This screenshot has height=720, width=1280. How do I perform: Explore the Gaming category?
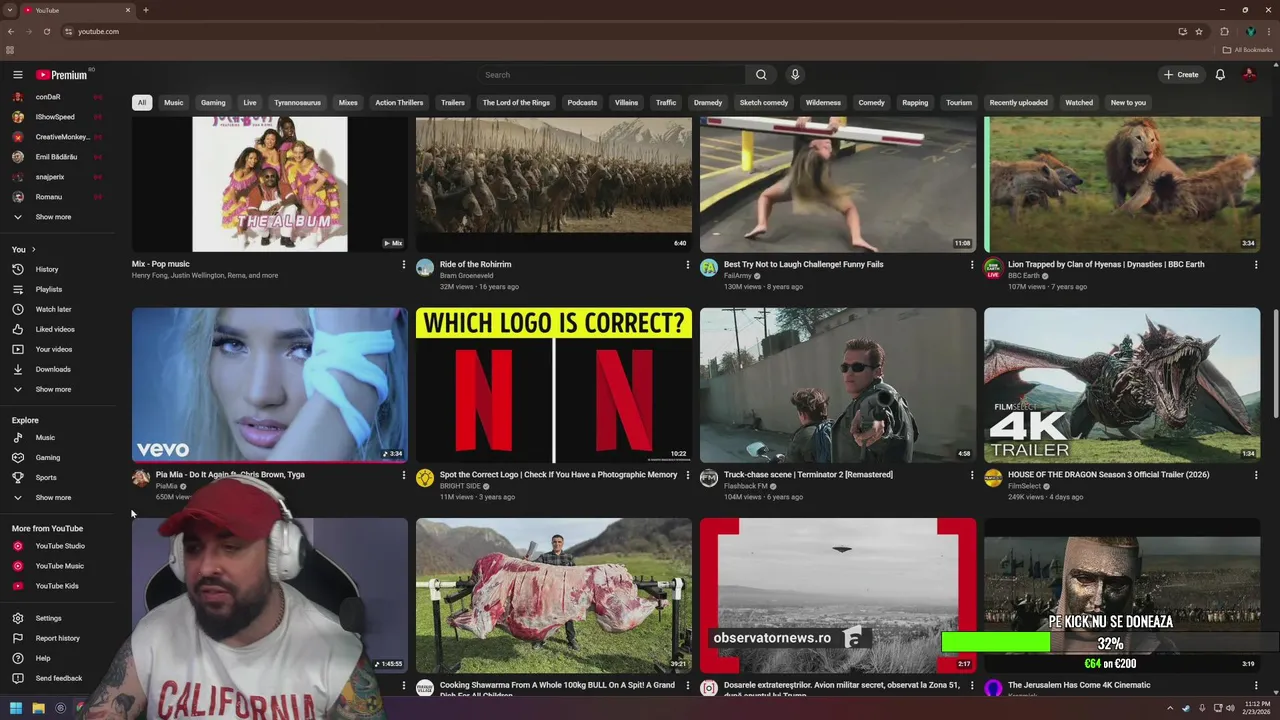coord(48,458)
